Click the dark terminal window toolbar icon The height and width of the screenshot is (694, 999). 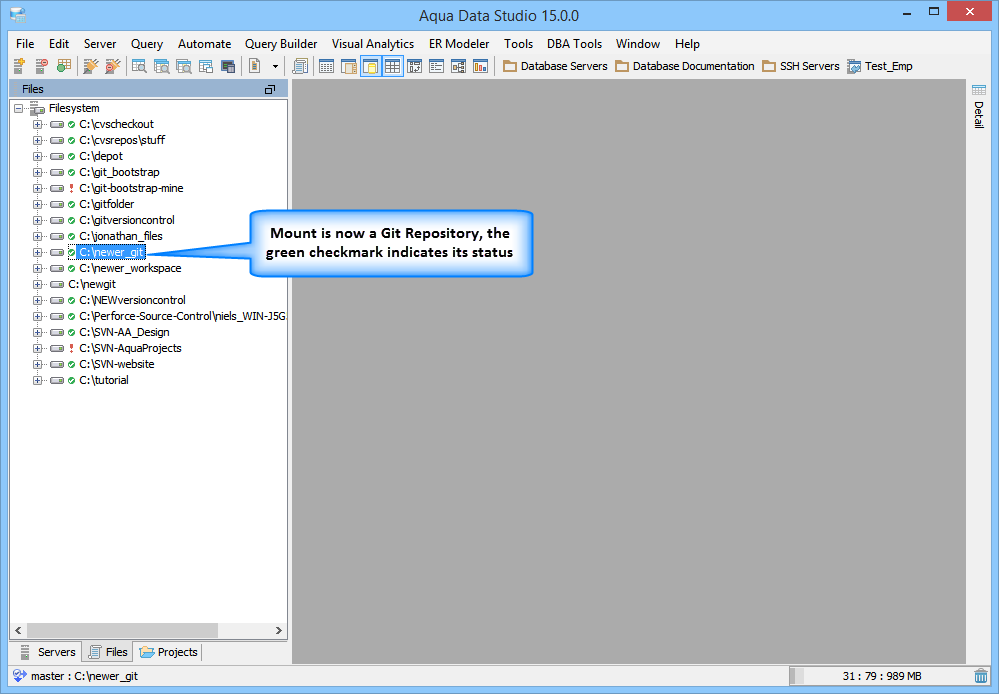click(227, 66)
